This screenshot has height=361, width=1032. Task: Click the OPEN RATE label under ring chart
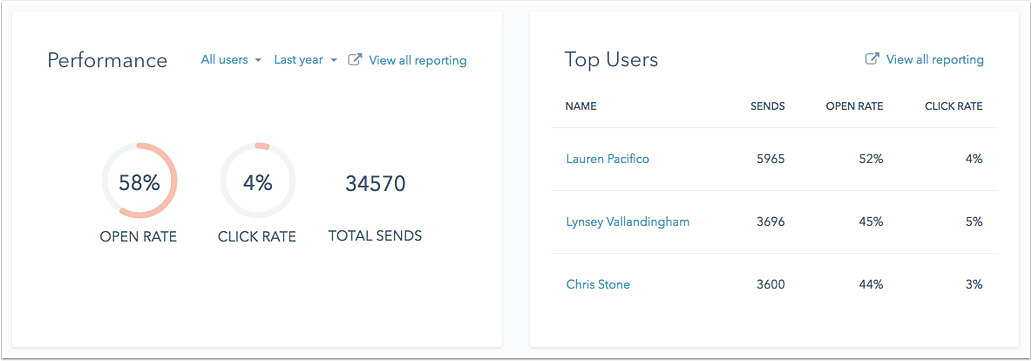tap(138, 236)
